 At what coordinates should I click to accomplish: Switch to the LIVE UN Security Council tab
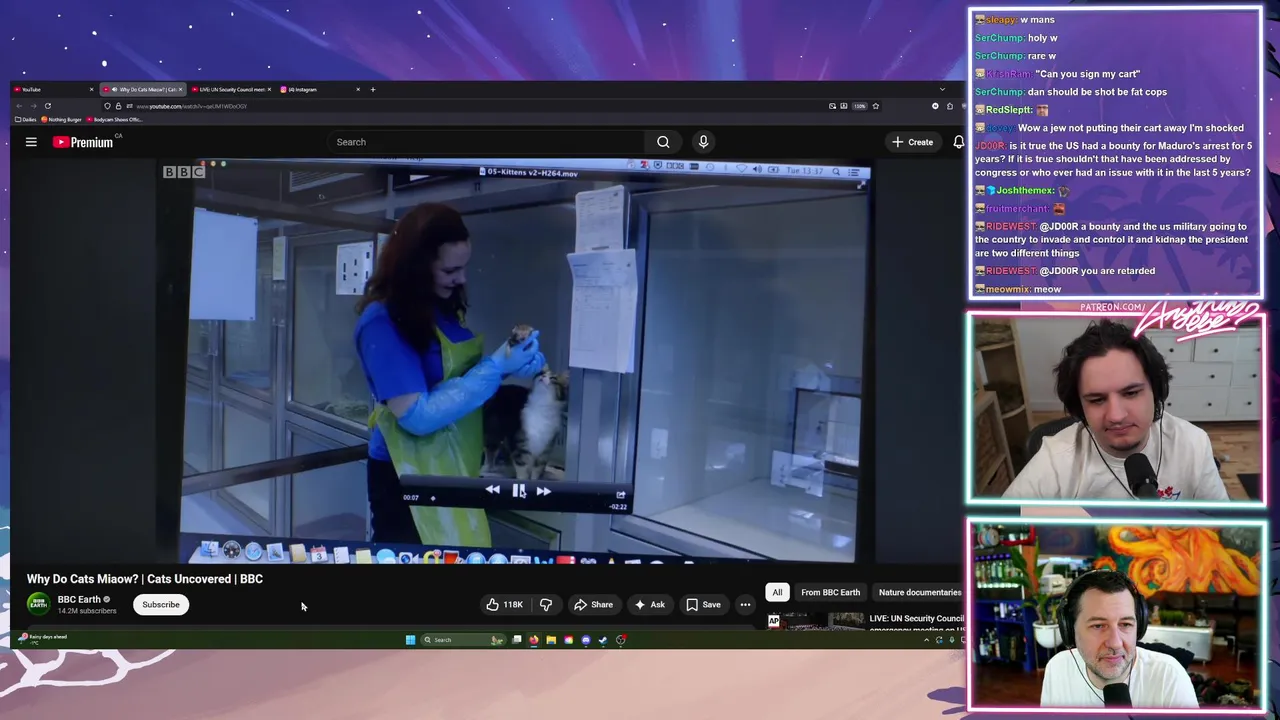tap(231, 89)
